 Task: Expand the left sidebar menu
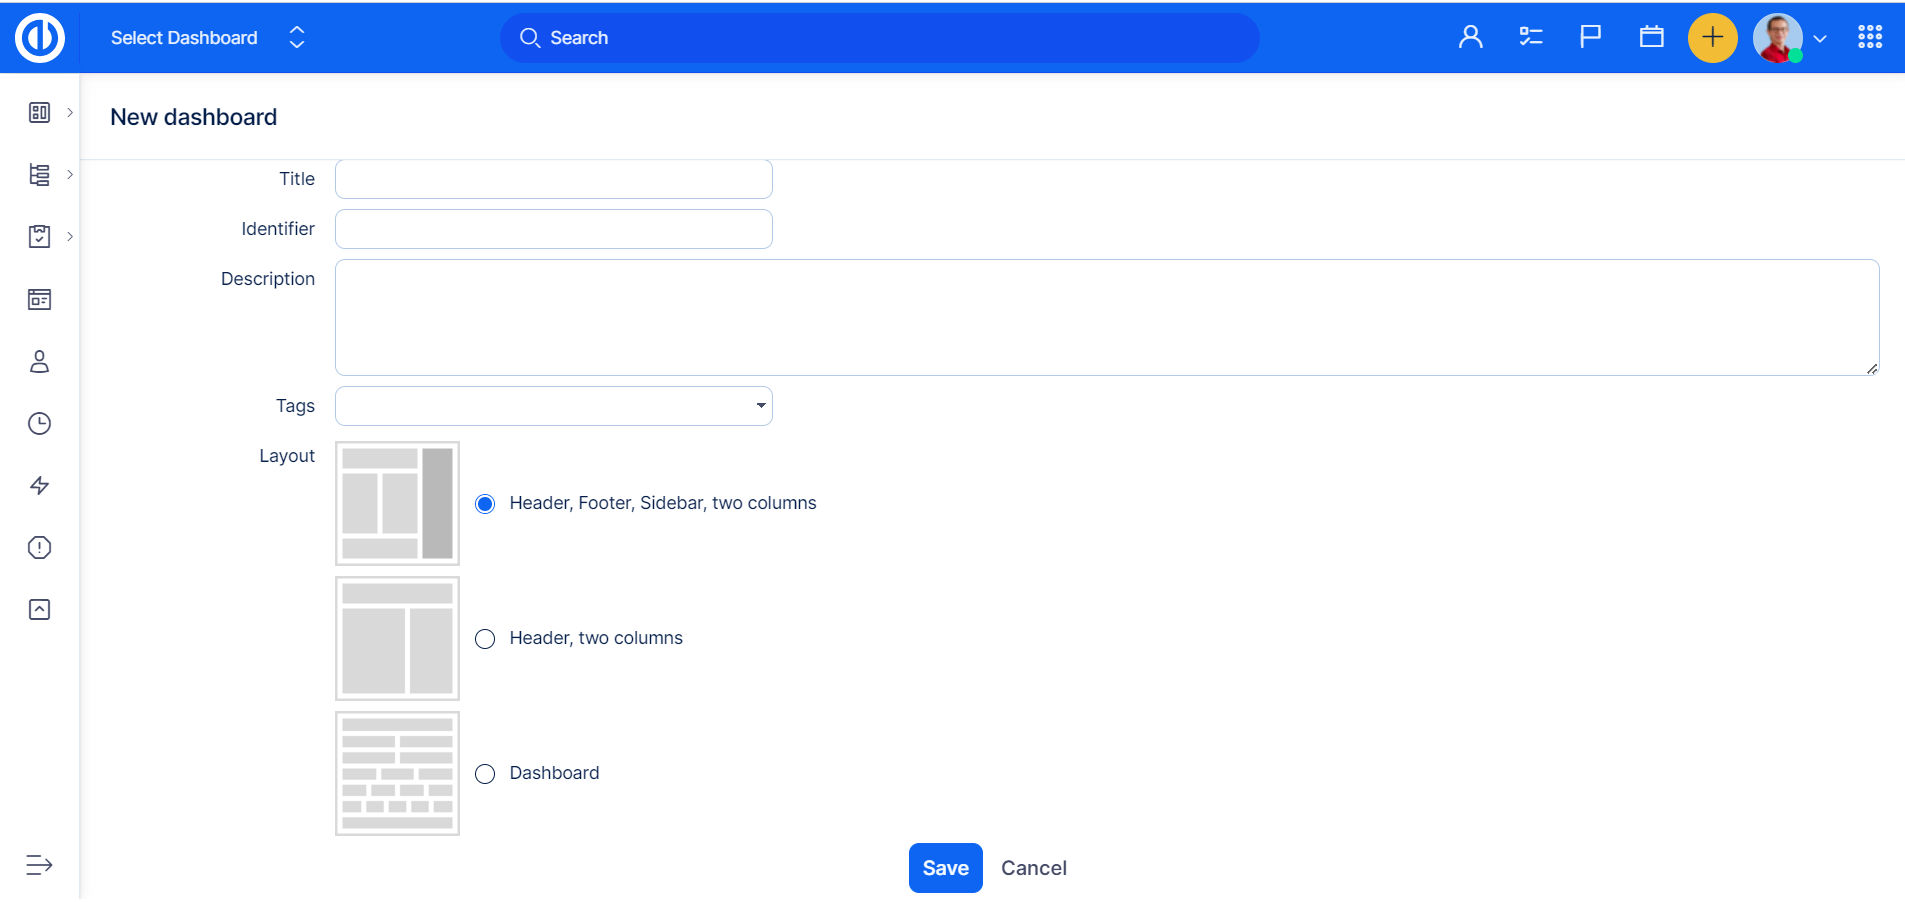39,865
